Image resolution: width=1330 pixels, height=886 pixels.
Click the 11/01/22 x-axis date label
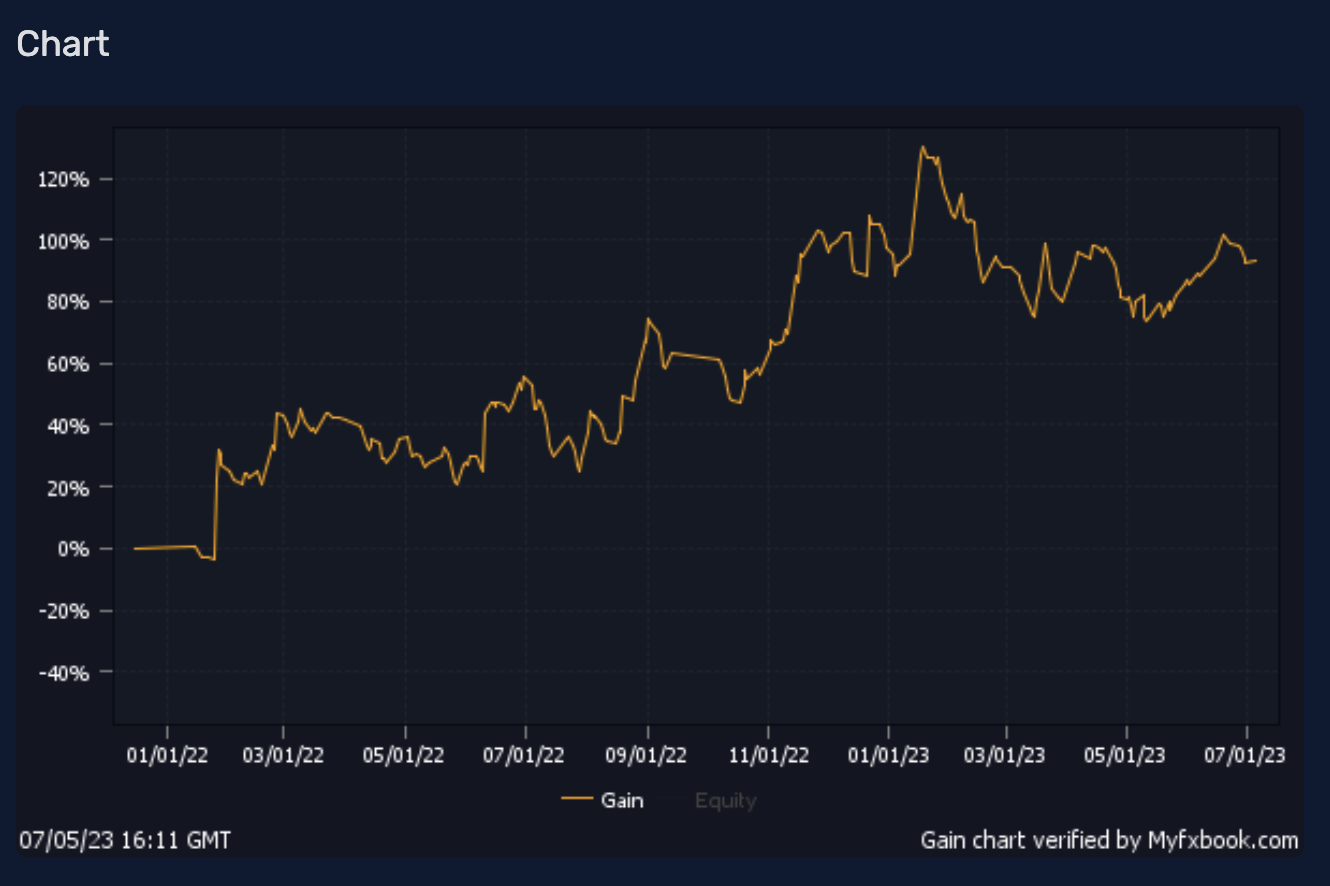pyautogui.click(x=768, y=755)
